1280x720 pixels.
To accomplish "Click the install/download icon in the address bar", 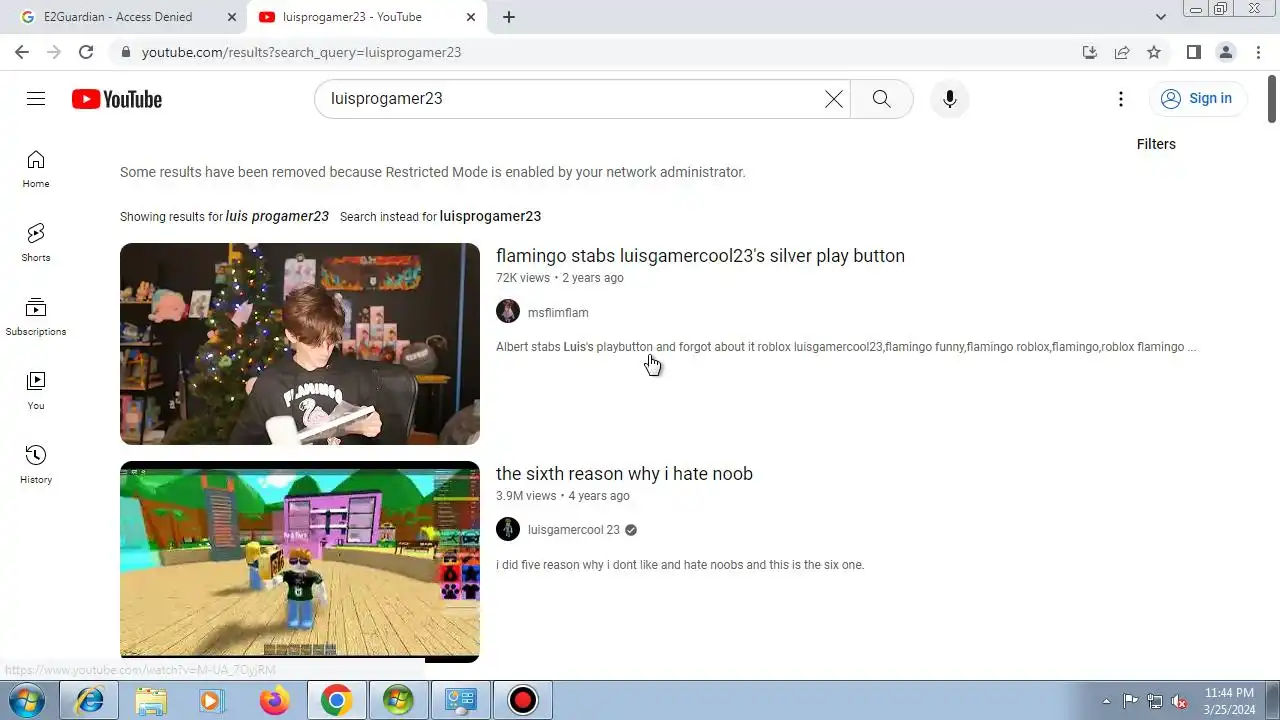I will (1090, 52).
